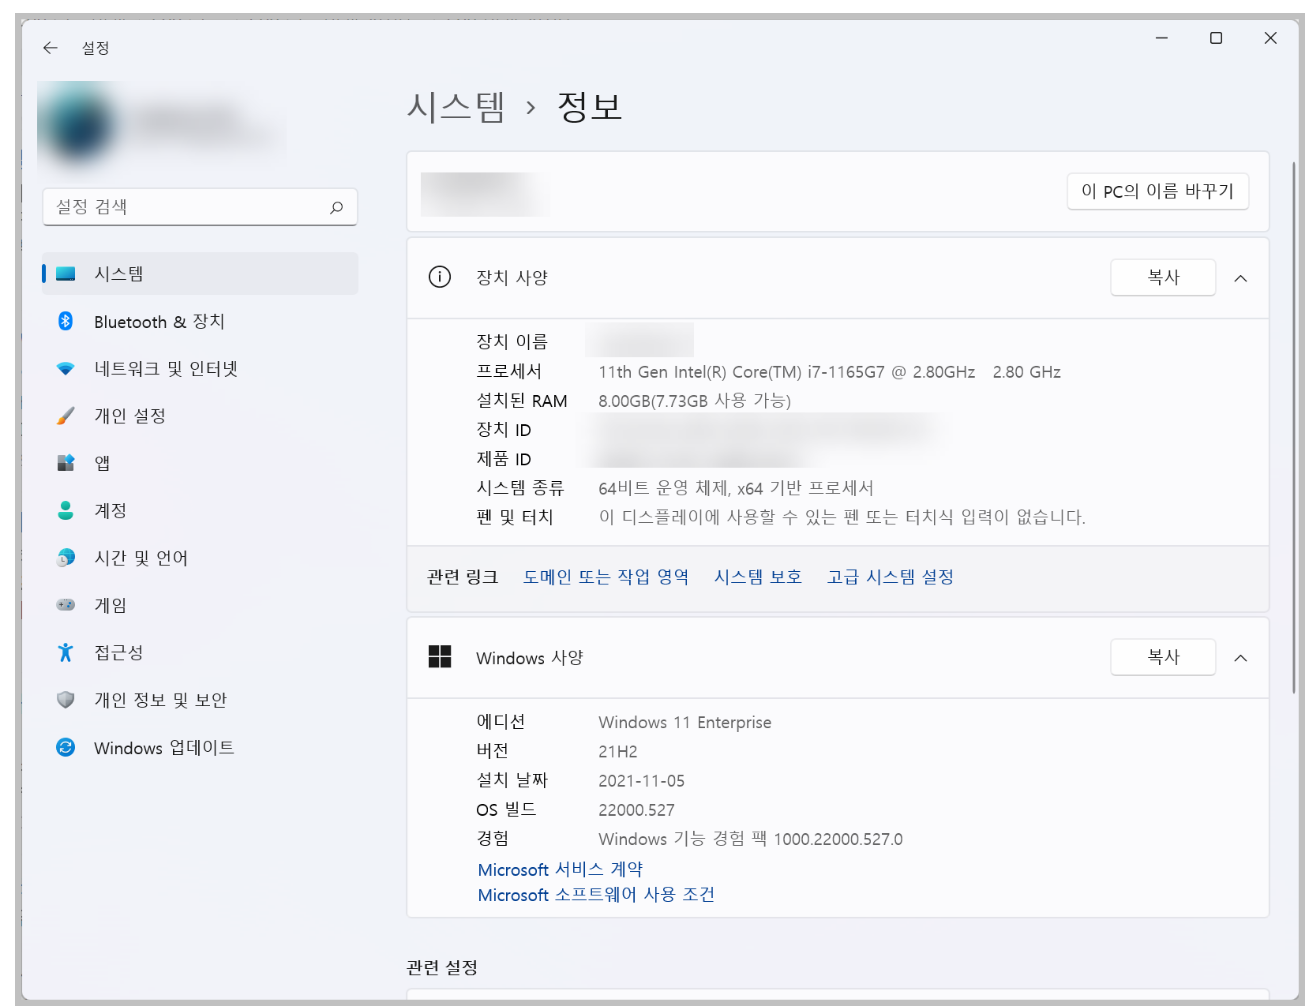1309x1008 pixels.
Task: Click the processor value 11th Gen Intel Core i7-1165G7
Action: pos(830,372)
